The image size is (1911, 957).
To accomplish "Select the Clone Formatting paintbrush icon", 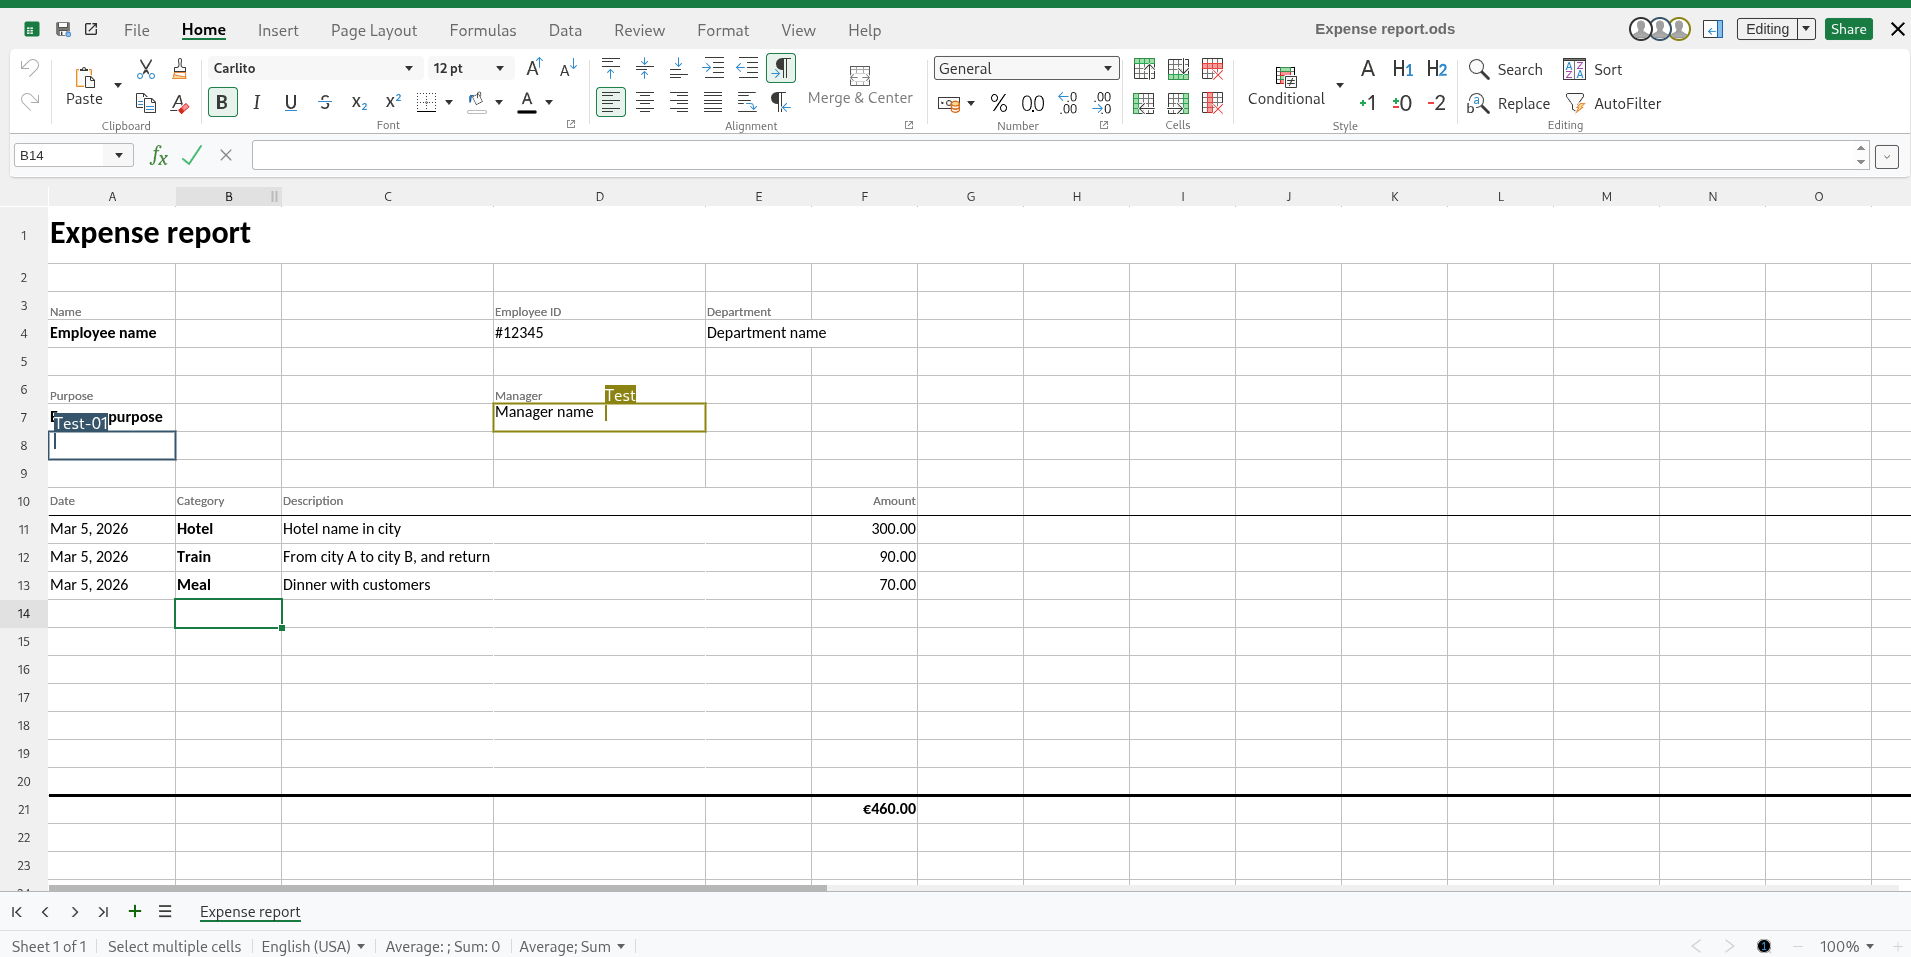I will coord(179,68).
